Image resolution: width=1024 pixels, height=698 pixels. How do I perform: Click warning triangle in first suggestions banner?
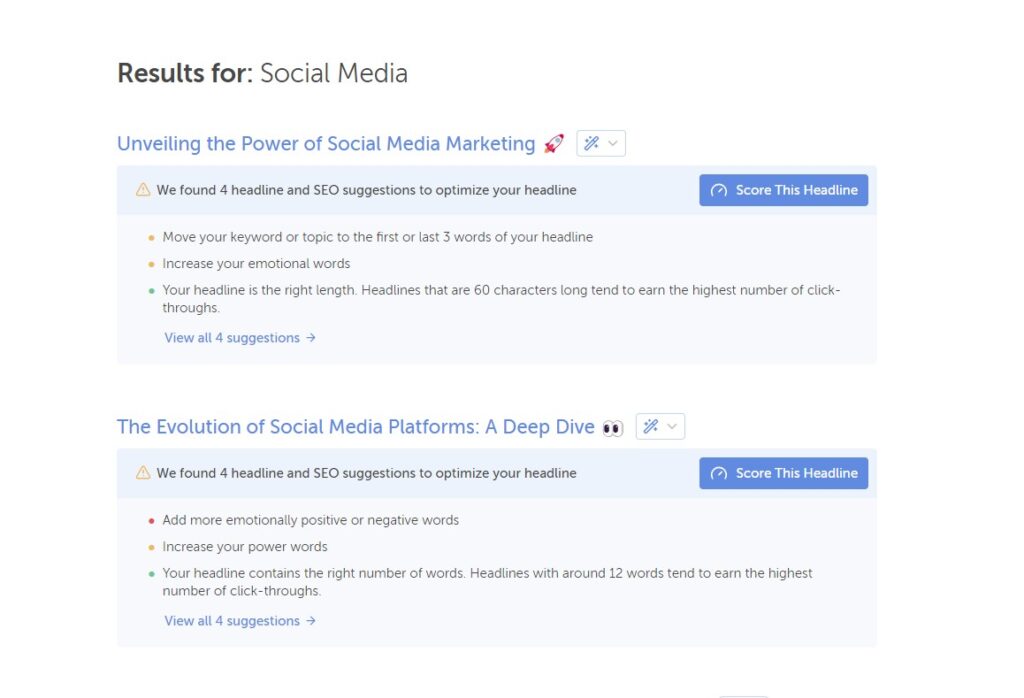click(143, 190)
